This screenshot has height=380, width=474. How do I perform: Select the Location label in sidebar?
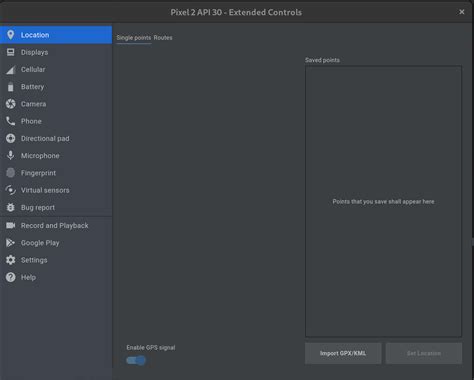(x=35, y=35)
